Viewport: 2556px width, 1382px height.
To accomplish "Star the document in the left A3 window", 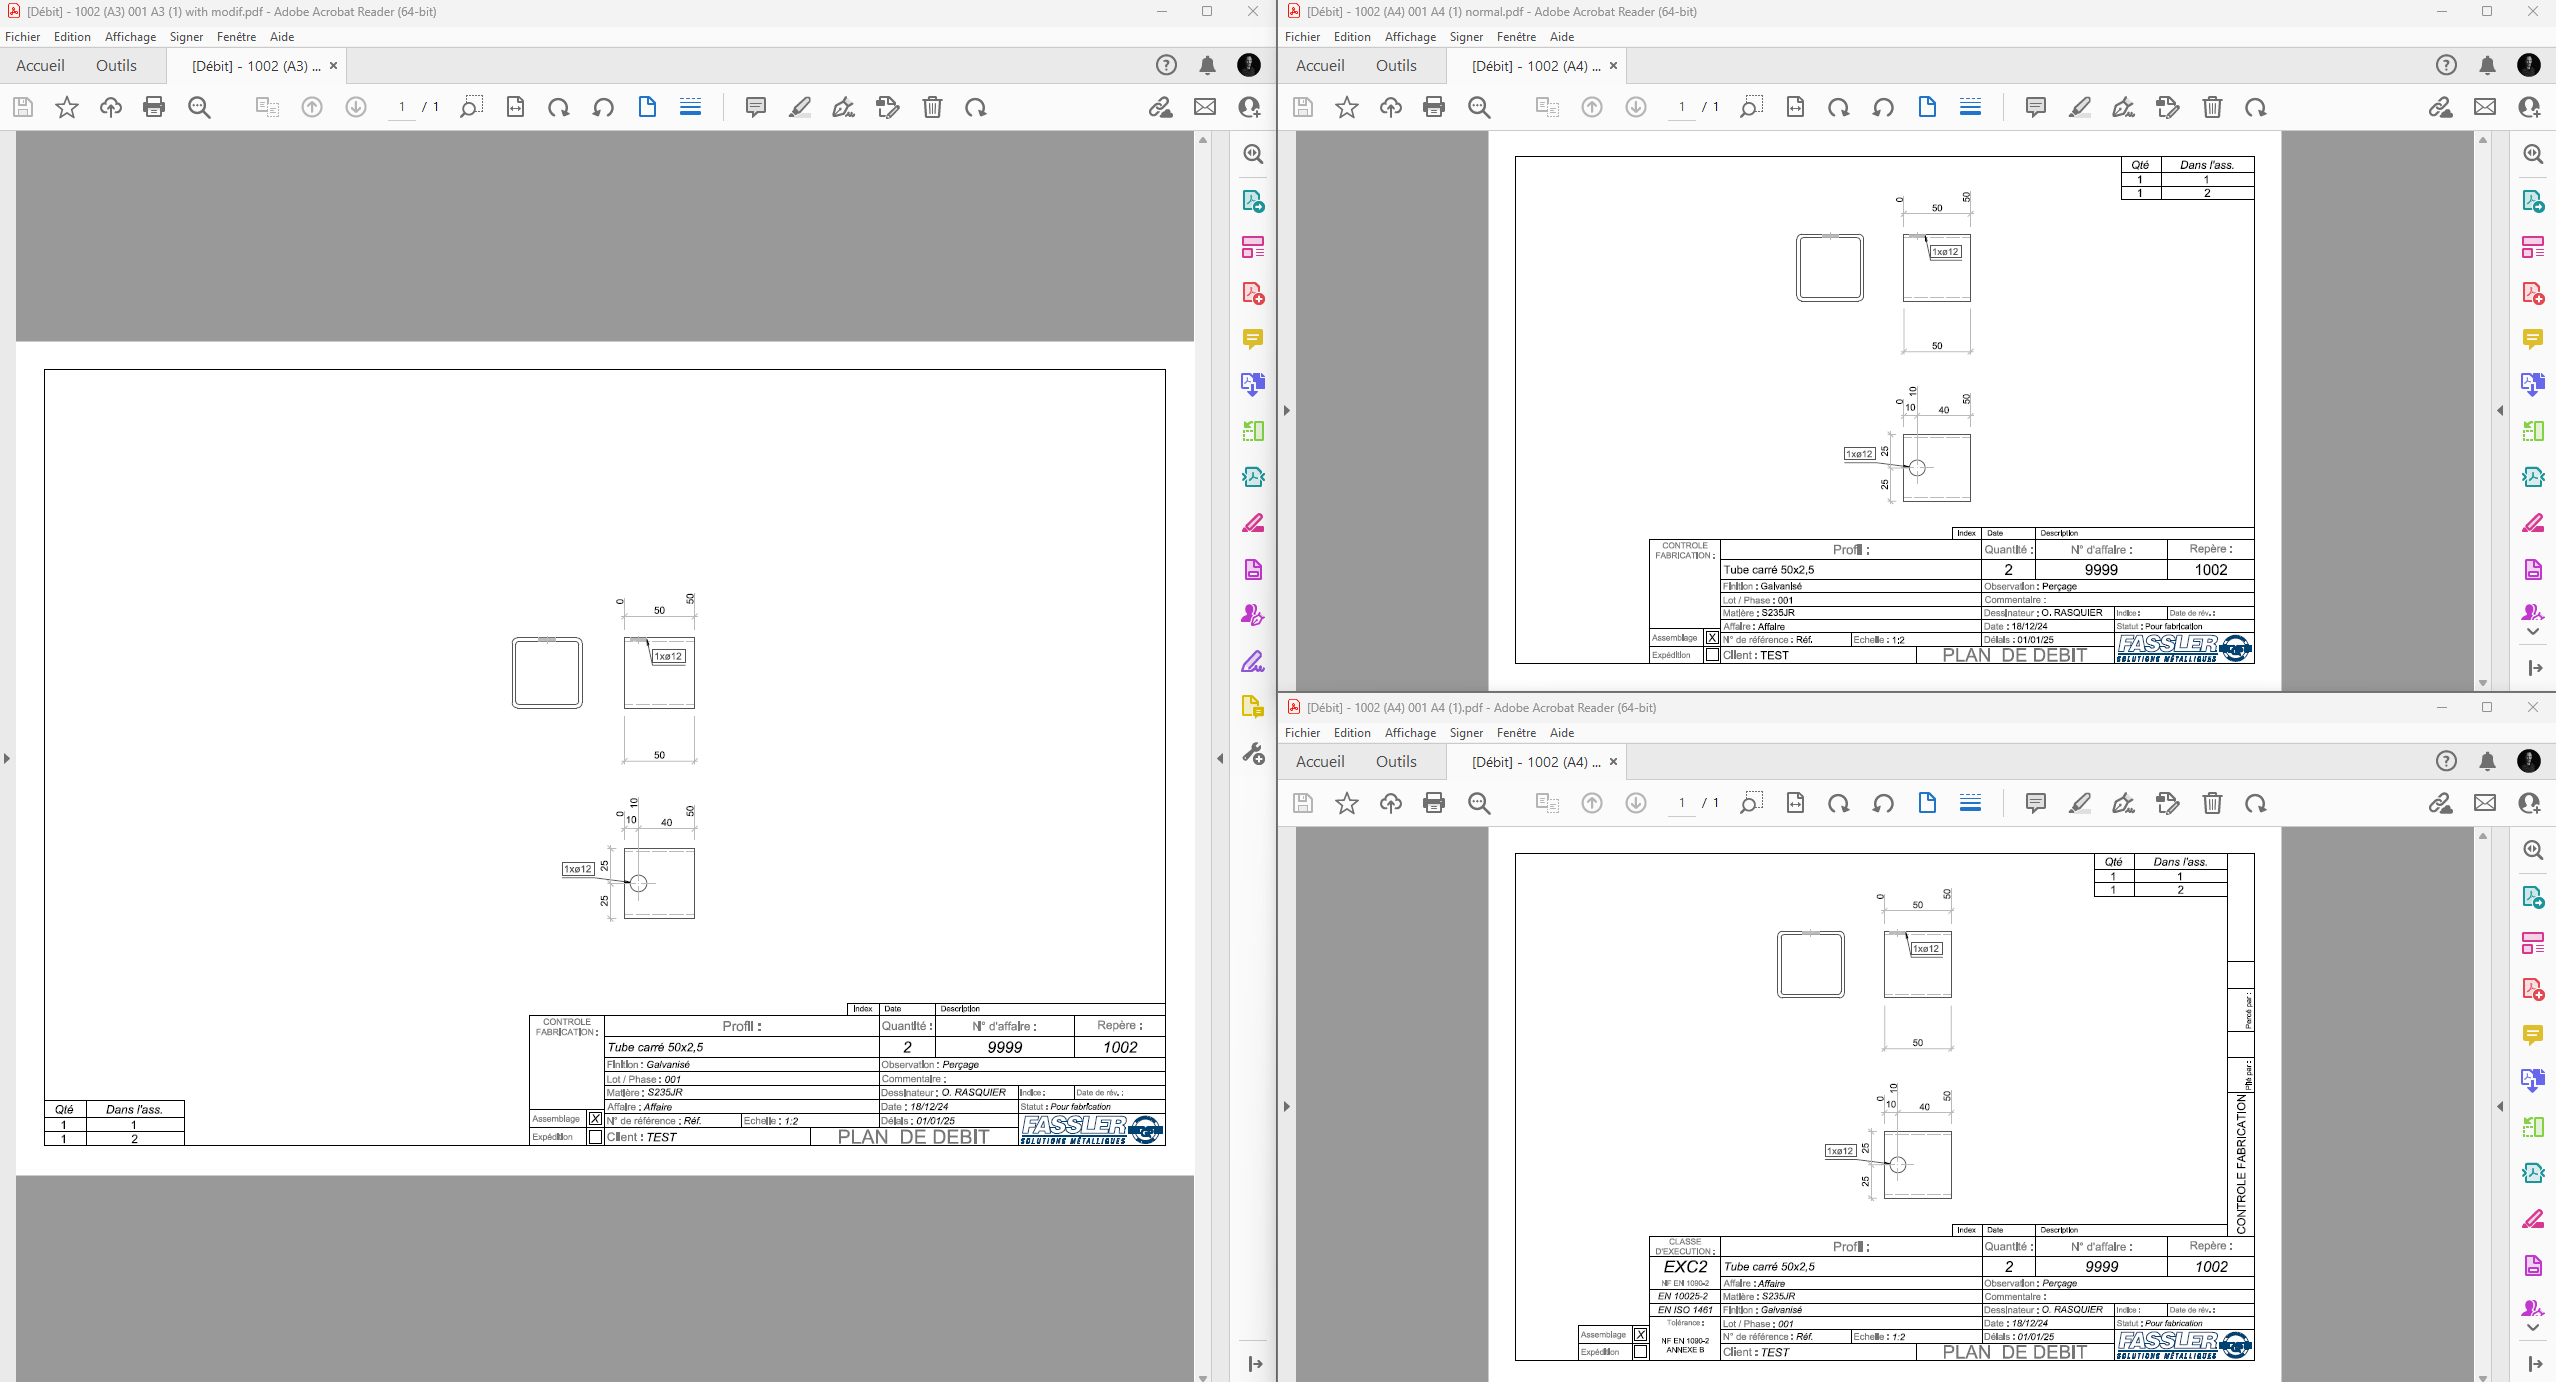I will (x=67, y=107).
